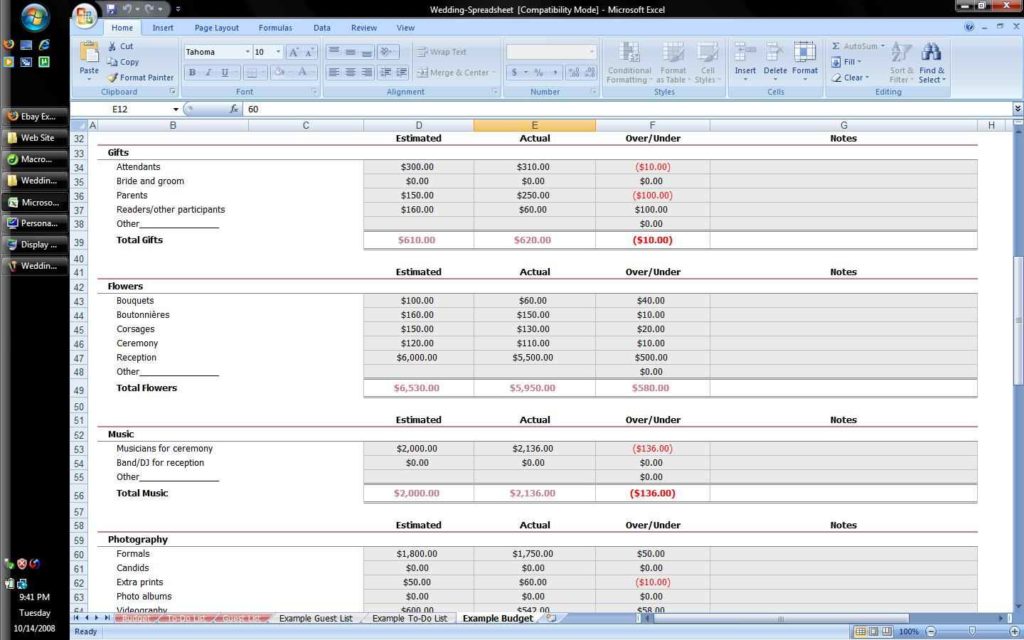Expand the font size dropdown
The image size is (1024, 640).
tap(278, 52)
